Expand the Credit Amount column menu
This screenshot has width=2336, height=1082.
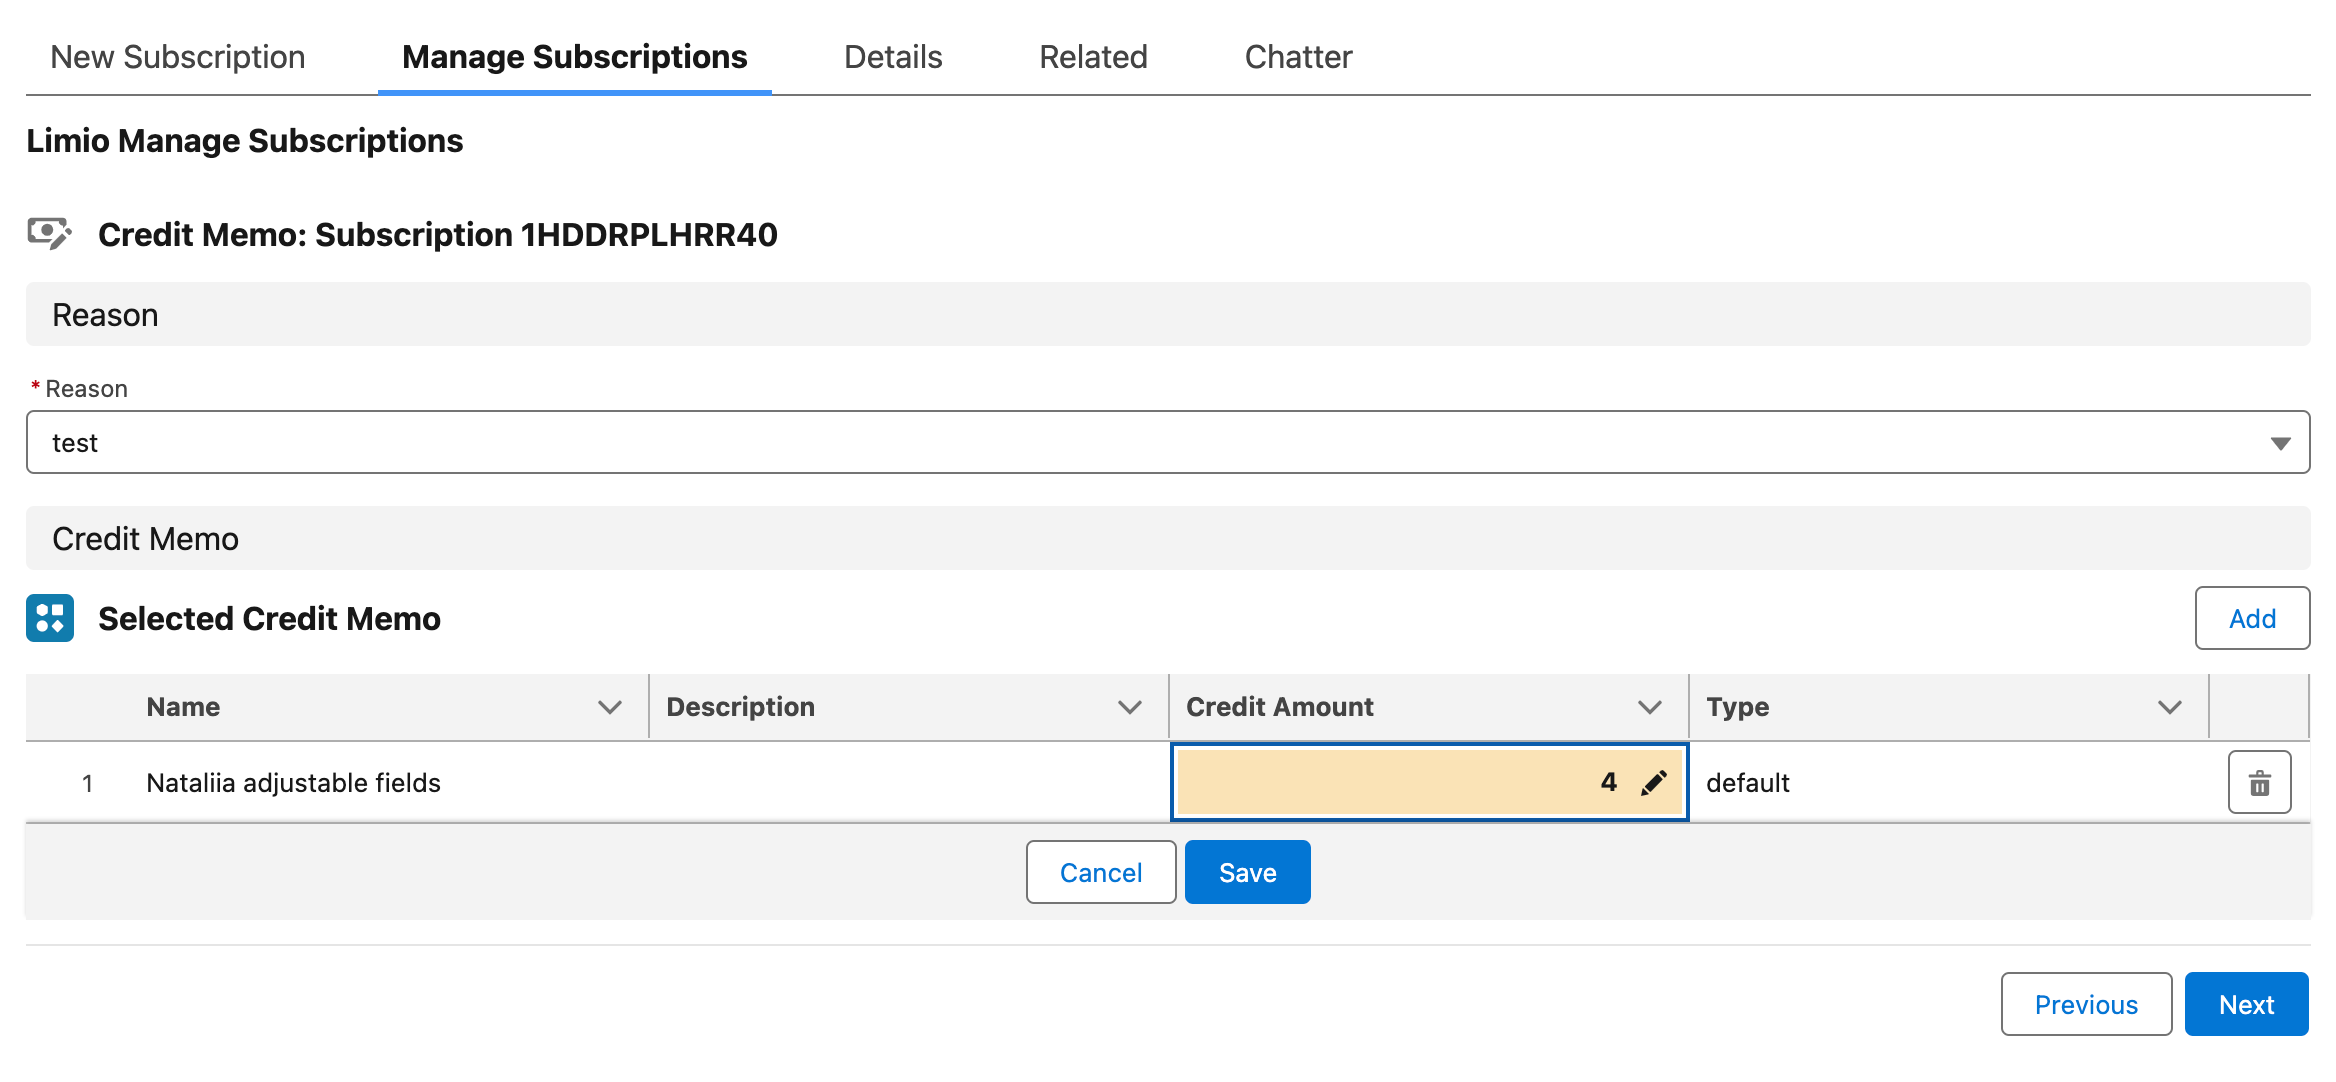point(1650,707)
